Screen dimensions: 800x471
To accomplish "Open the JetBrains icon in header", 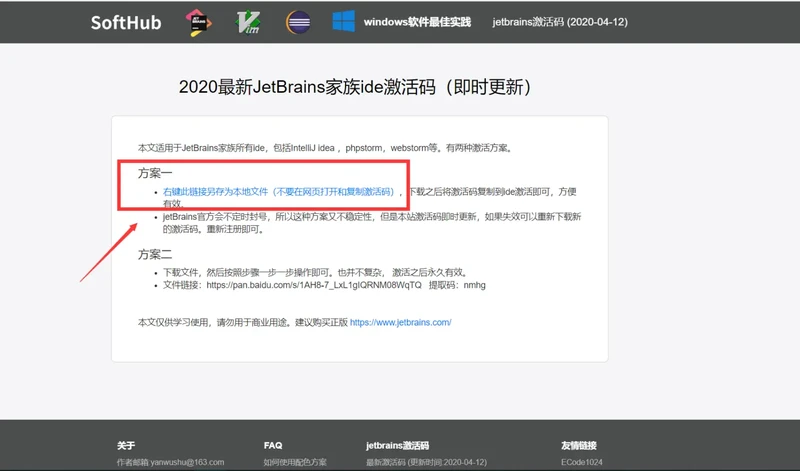I will click(x=200, y=22).
